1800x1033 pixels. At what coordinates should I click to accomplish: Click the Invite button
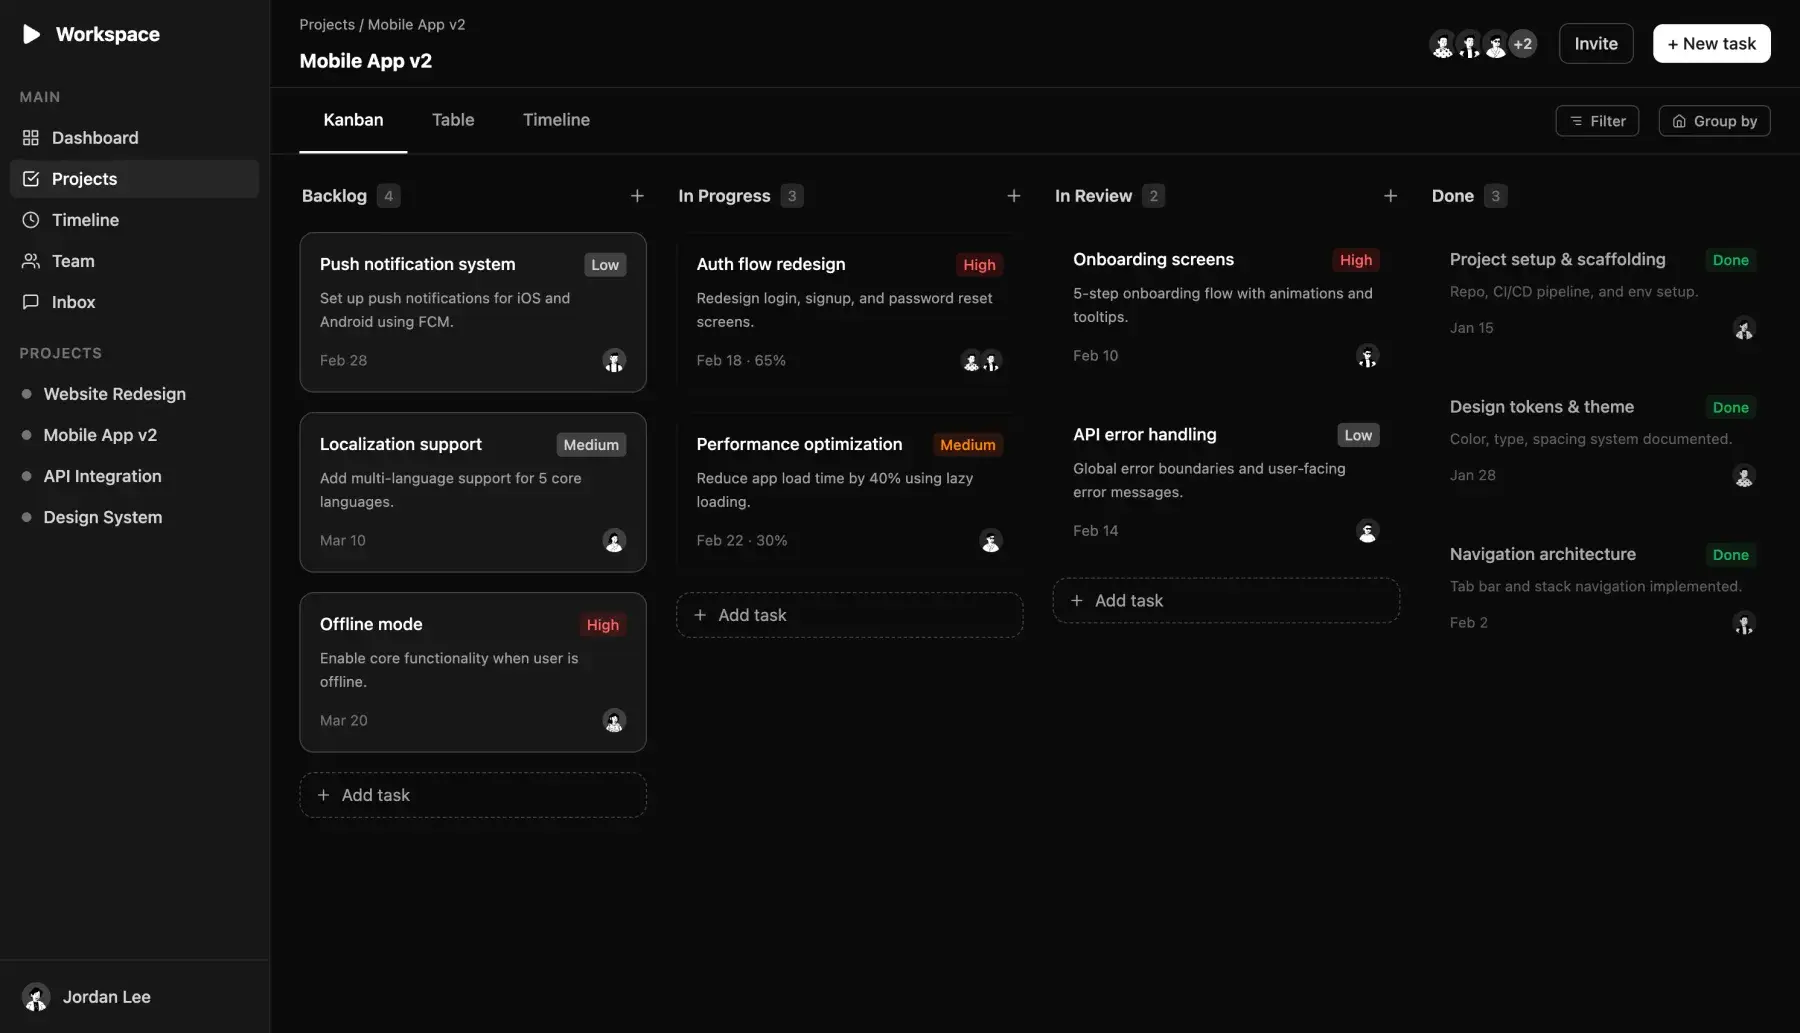(x=1595, y=43)
